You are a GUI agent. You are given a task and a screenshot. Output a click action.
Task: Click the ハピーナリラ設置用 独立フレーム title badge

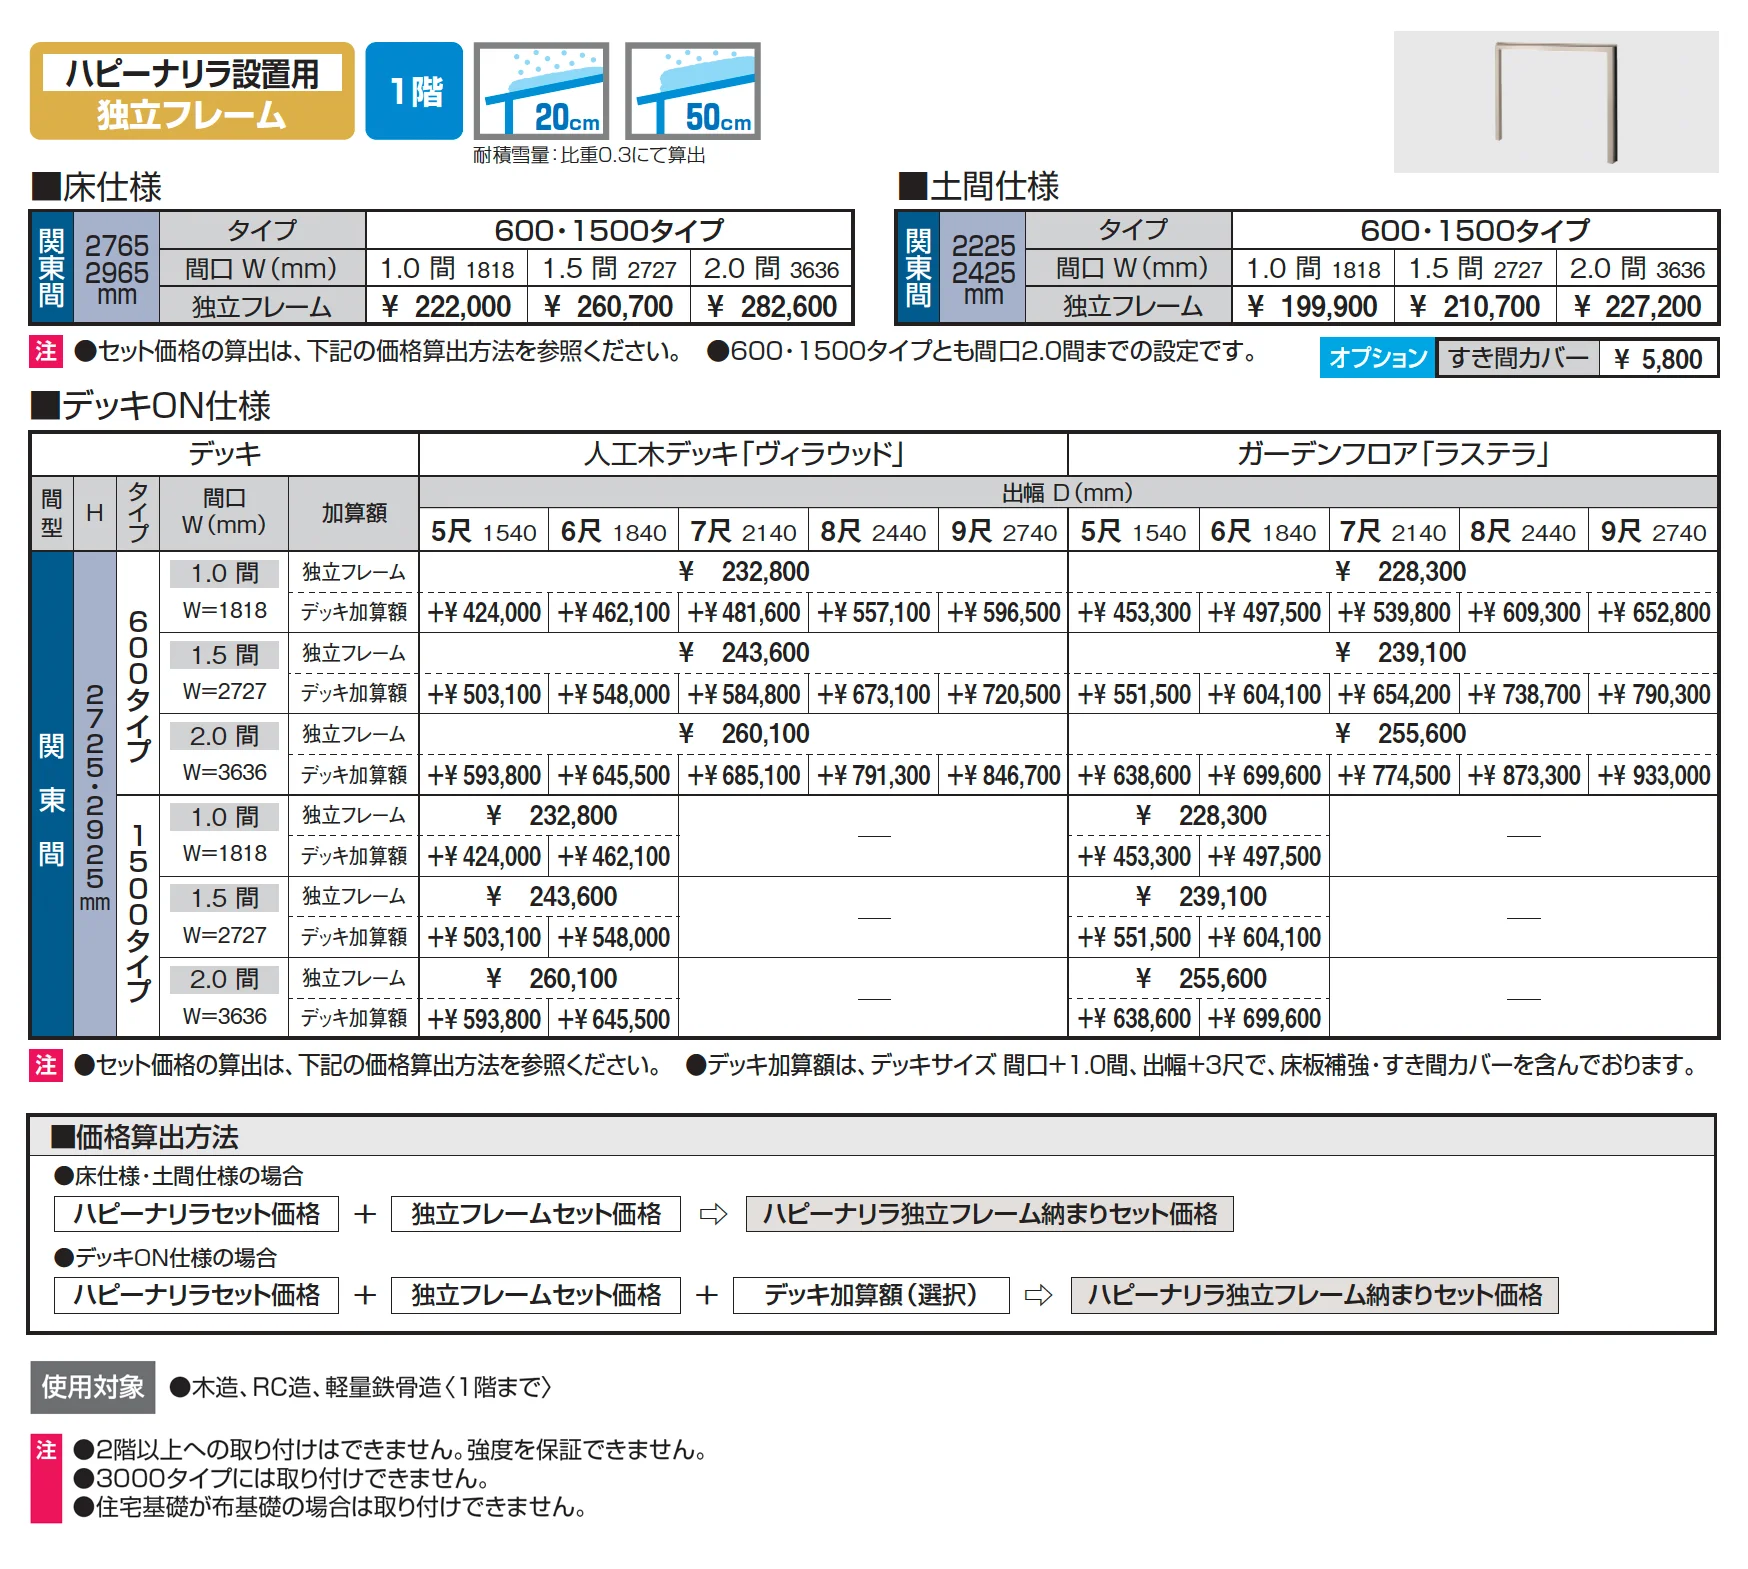192,91
